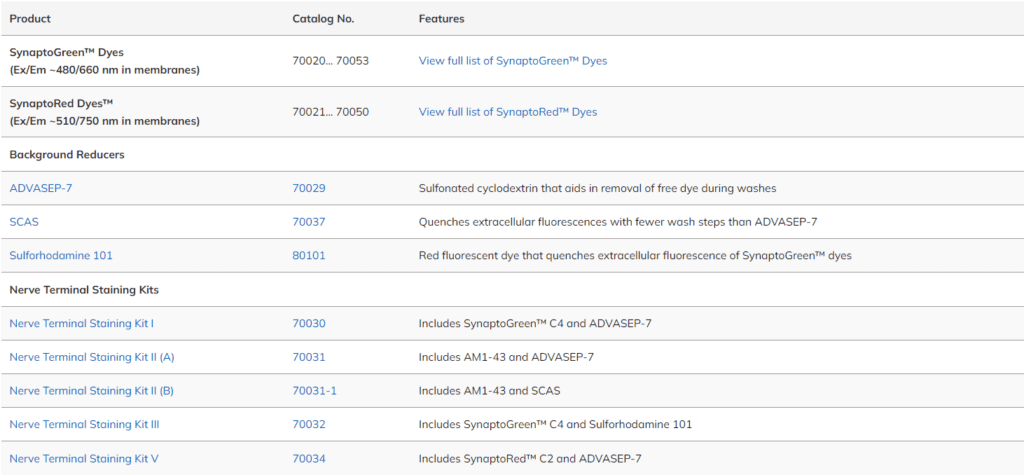The image size is (1024, 475).
Task: Open the SCAS product link
Action: [x=24, y=222]
